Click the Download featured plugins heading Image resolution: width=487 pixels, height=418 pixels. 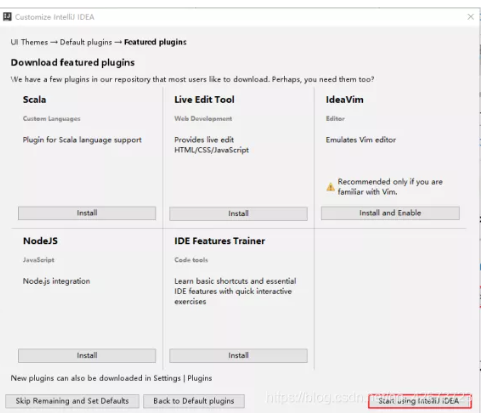[73, 63]
